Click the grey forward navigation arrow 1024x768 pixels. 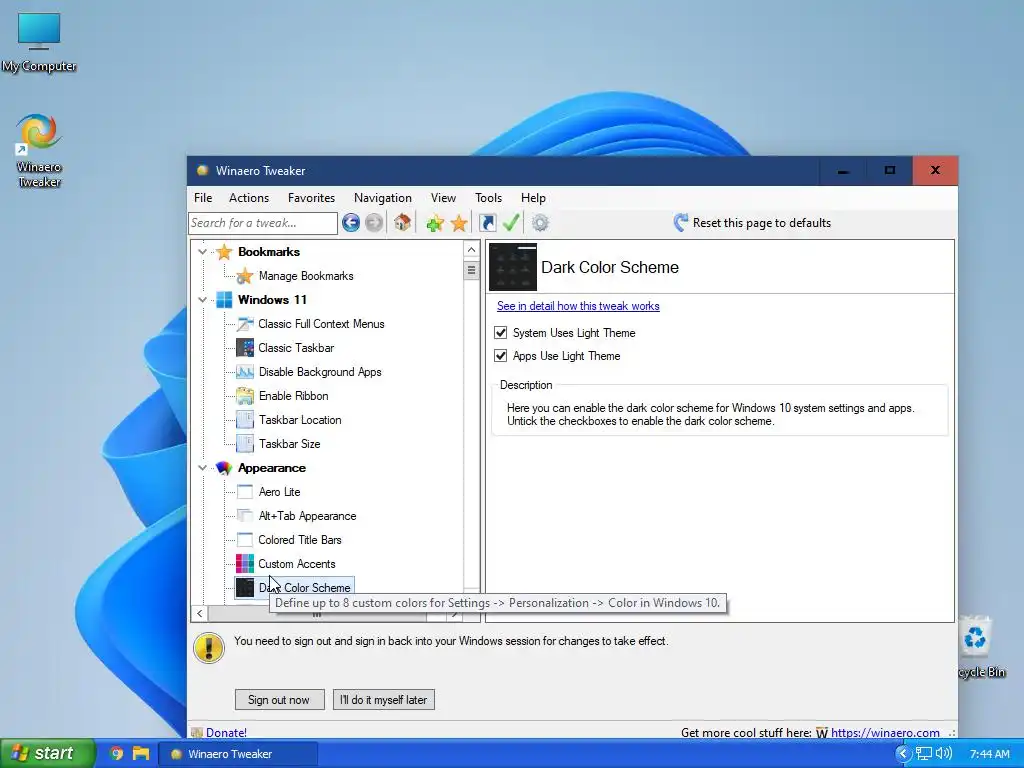[374, 223]
